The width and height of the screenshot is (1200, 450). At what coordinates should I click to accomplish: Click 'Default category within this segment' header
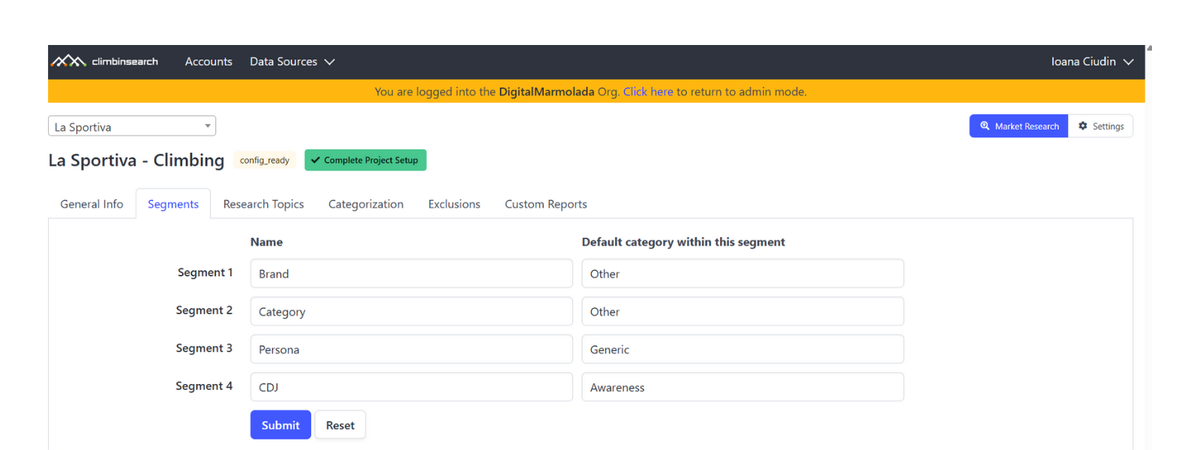click(x=683, y=242)
